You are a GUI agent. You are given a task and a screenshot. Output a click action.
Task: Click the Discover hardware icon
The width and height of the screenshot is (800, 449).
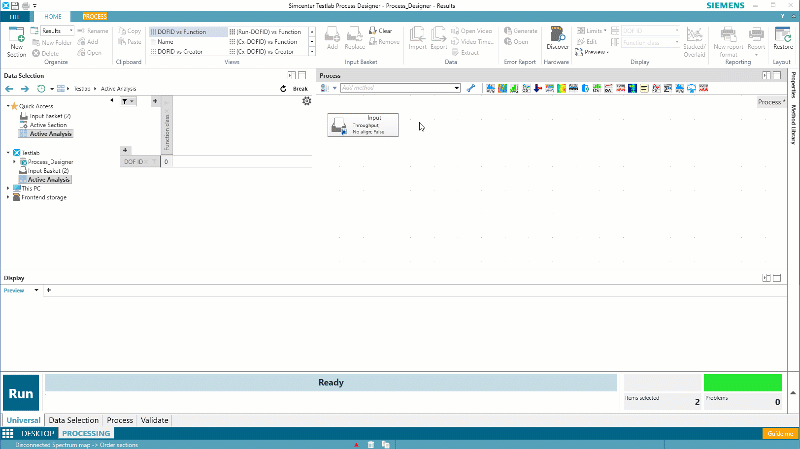pos(558,41)
